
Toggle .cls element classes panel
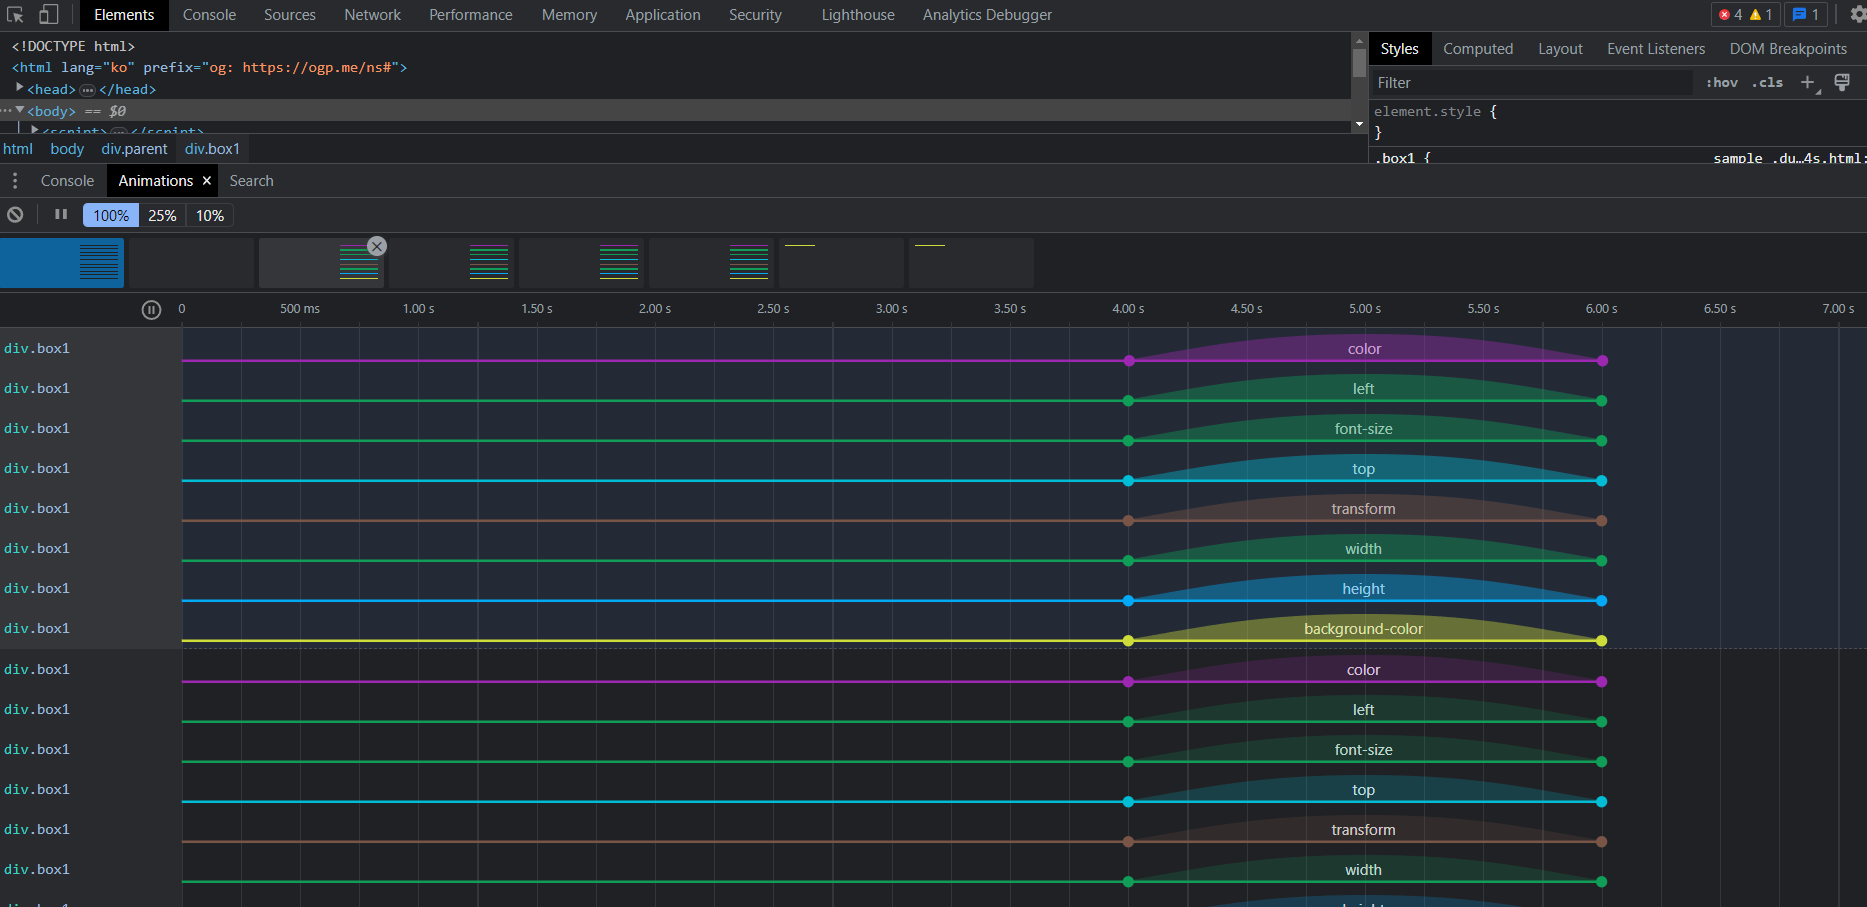[1767, 83]
